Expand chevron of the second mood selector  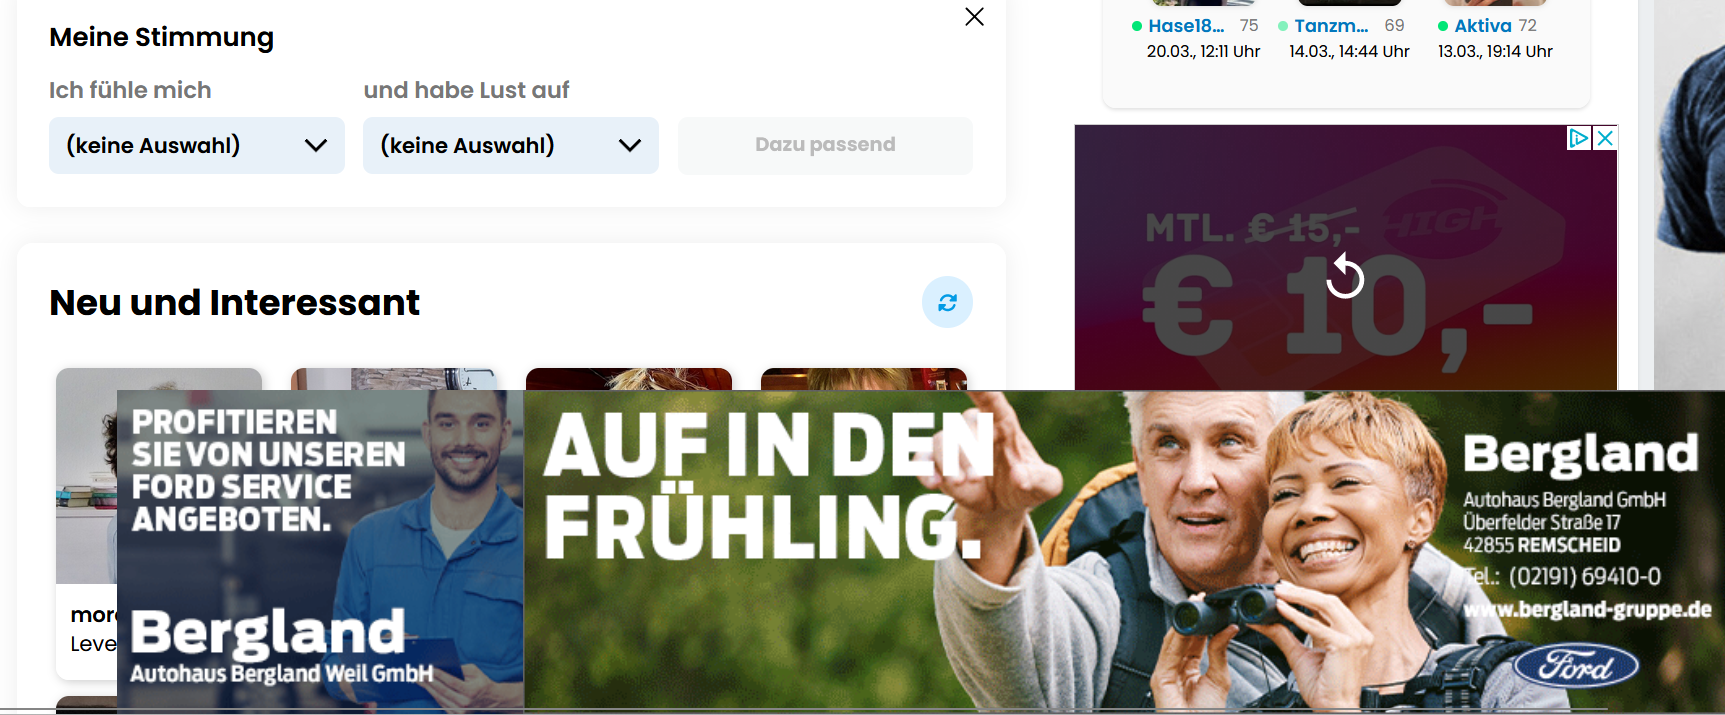click(630, 146)
